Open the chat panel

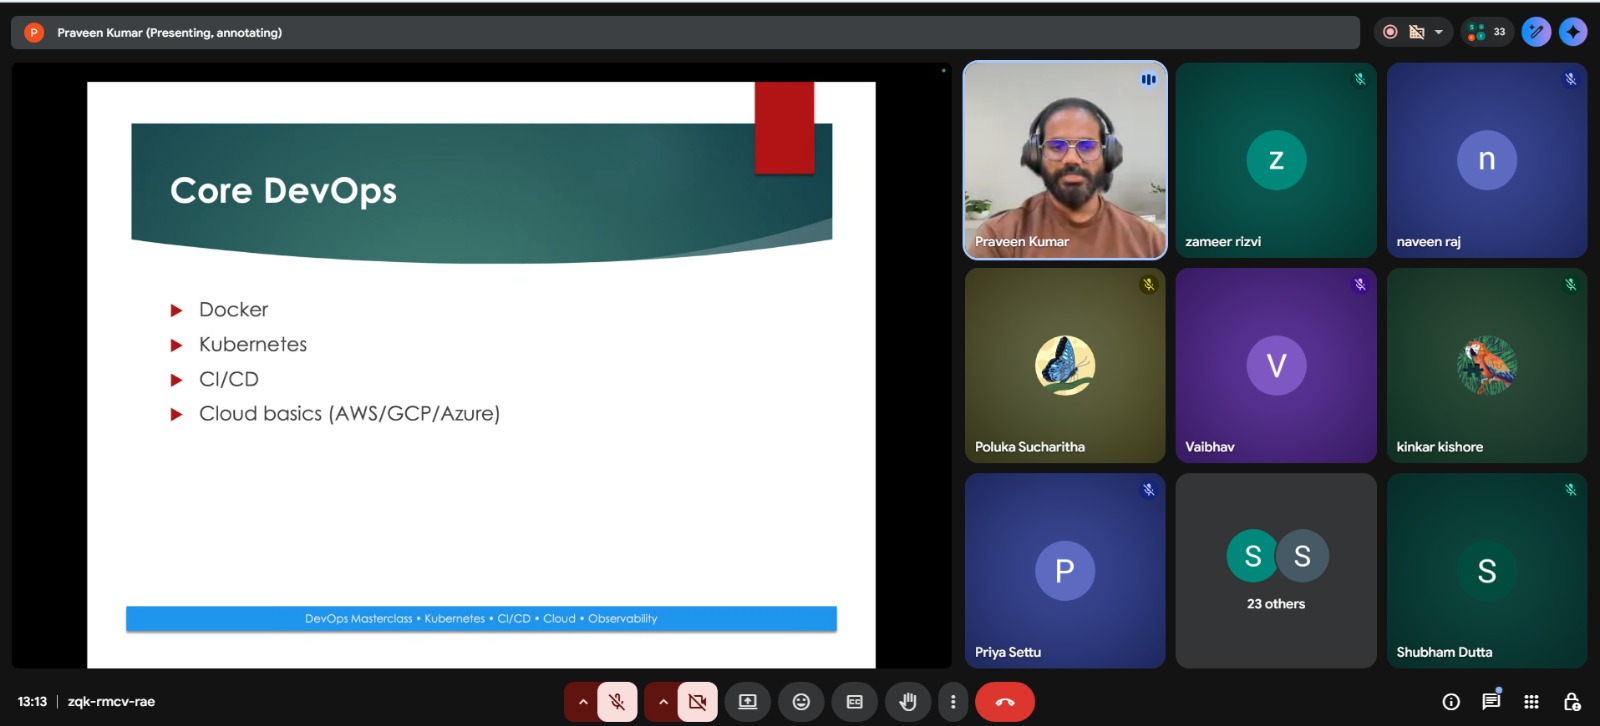point(1491,701)
